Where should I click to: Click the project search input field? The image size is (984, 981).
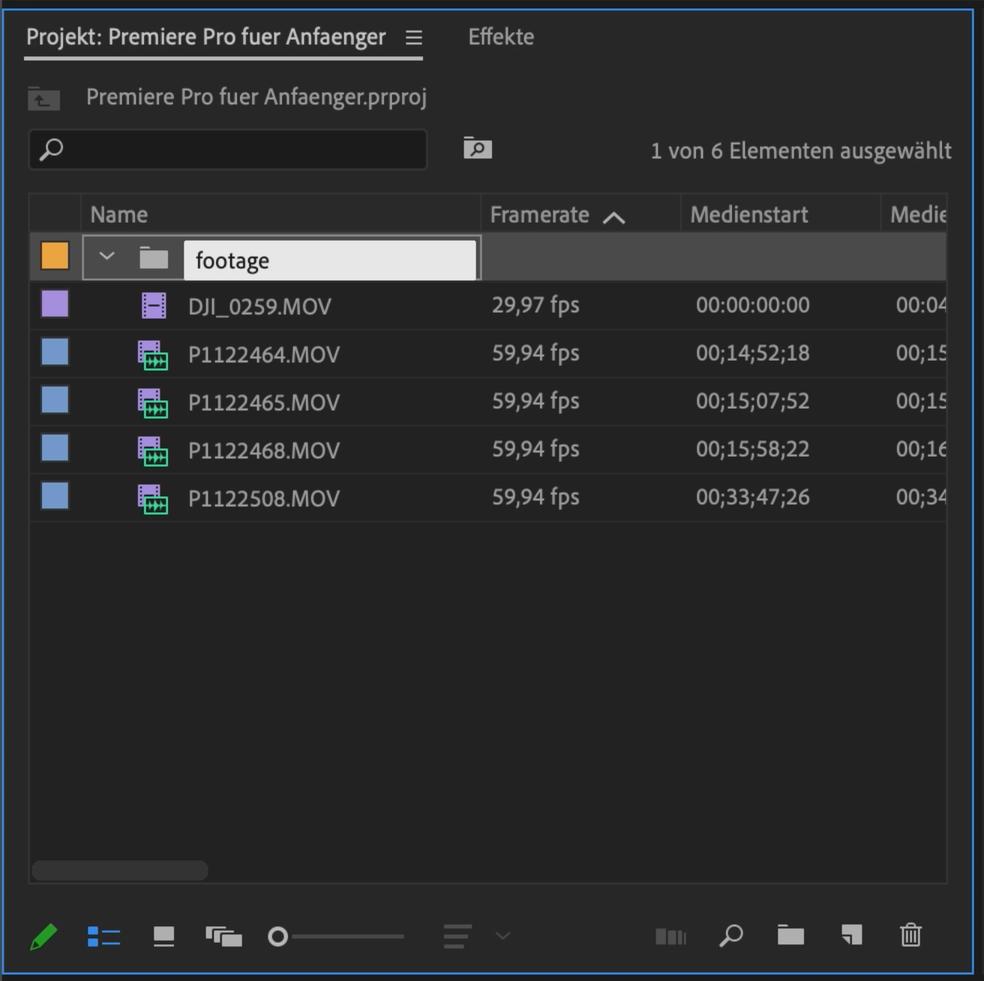click(x=240, y=150)
